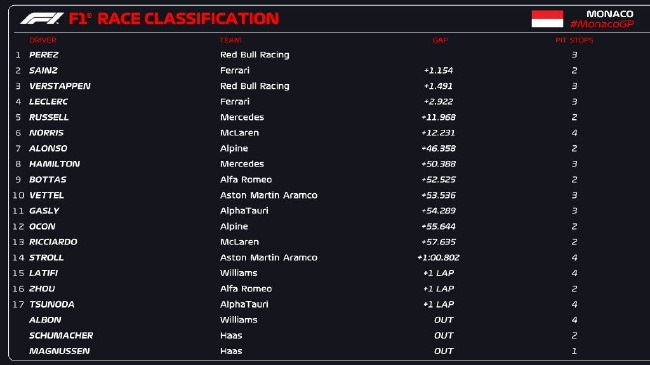Screen dimensions: 650x365
Task: Select the GAP column header
Action: coord(440,40)
